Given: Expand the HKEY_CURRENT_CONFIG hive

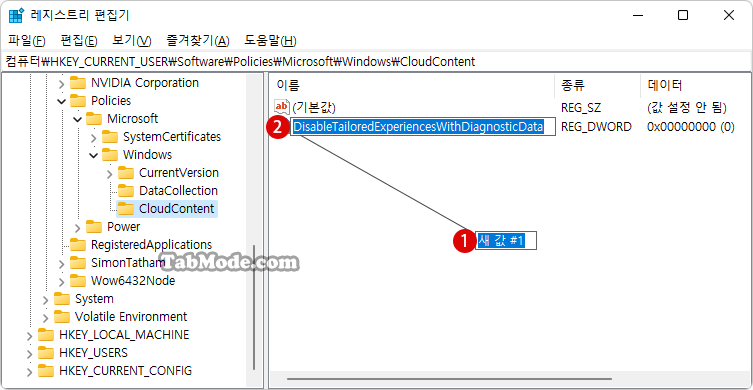Looking at the screenshot, I should (30, 371).
